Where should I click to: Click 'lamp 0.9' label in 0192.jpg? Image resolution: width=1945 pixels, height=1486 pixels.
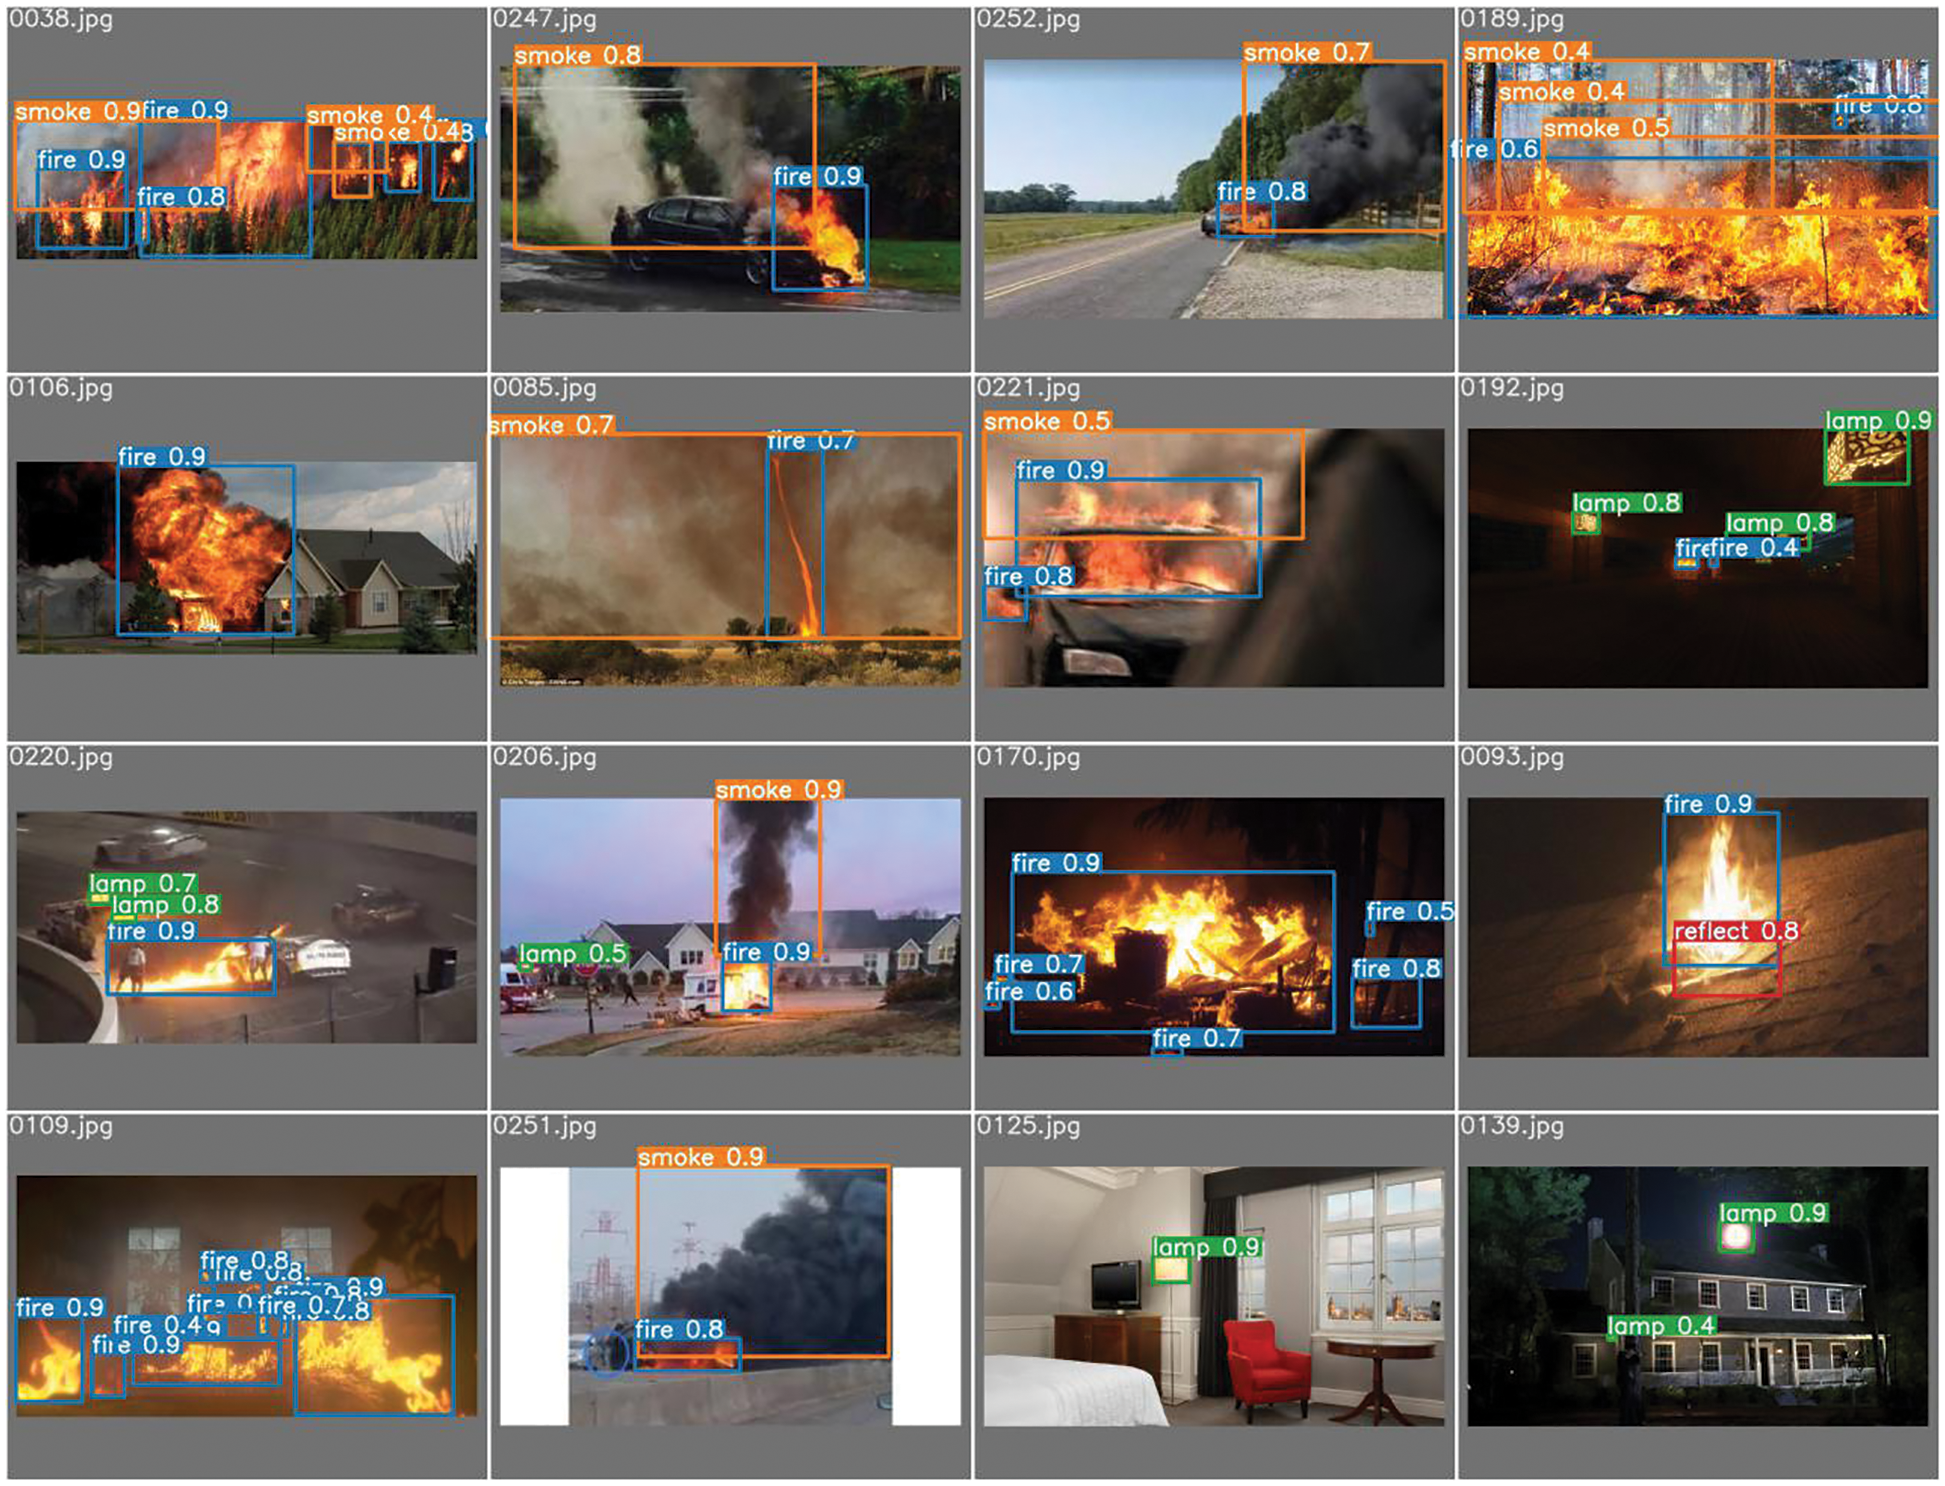click(1877, 421)
